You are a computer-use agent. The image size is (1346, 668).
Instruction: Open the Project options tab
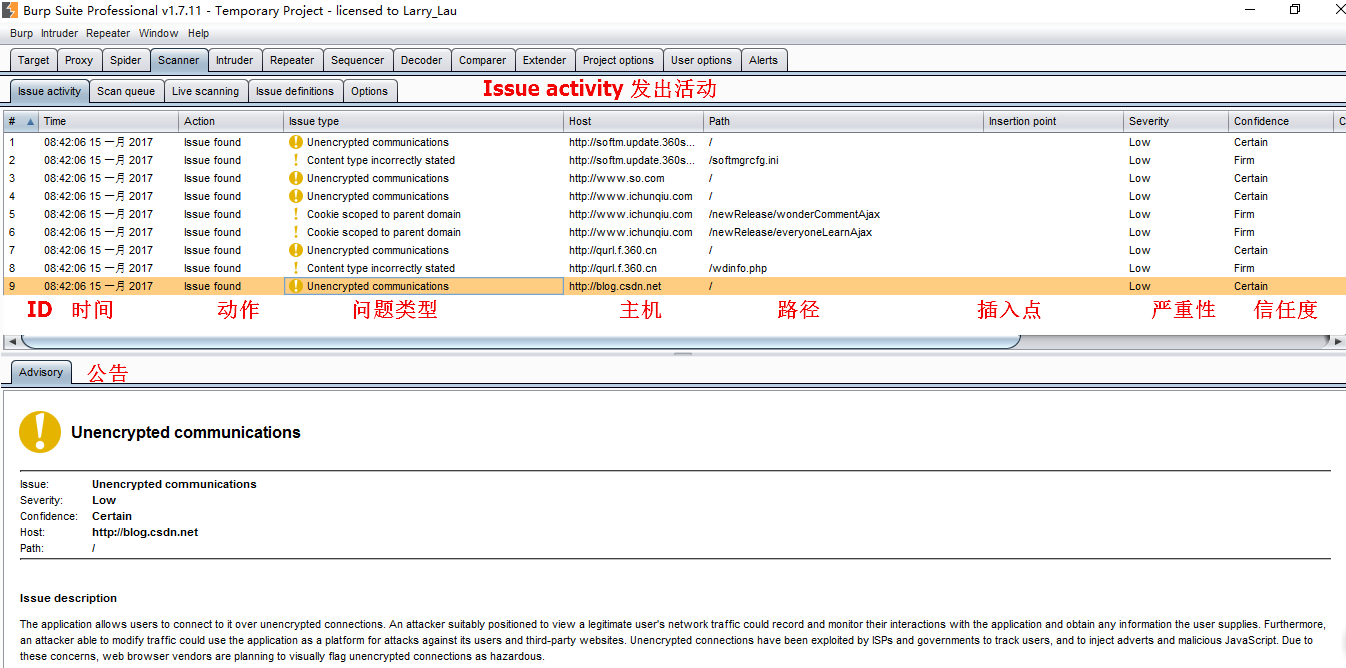[x=619, y=60]
